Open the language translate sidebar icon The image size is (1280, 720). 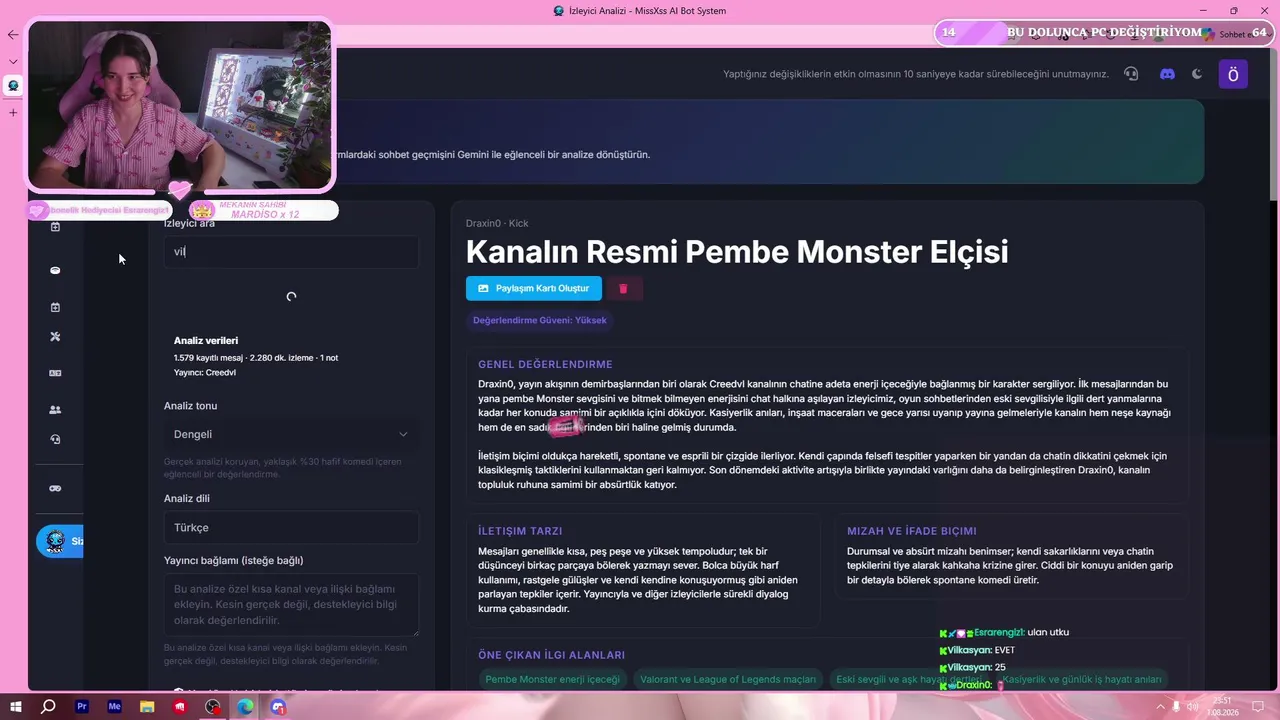click(55, 373)
